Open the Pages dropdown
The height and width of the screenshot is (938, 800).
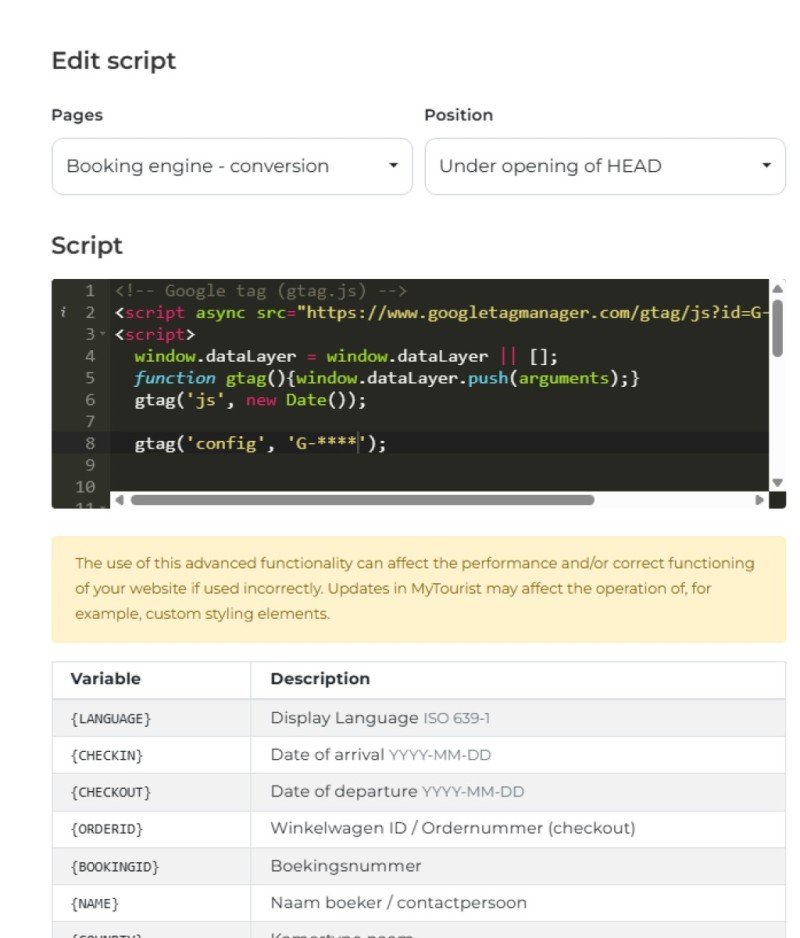click(232, 166)
